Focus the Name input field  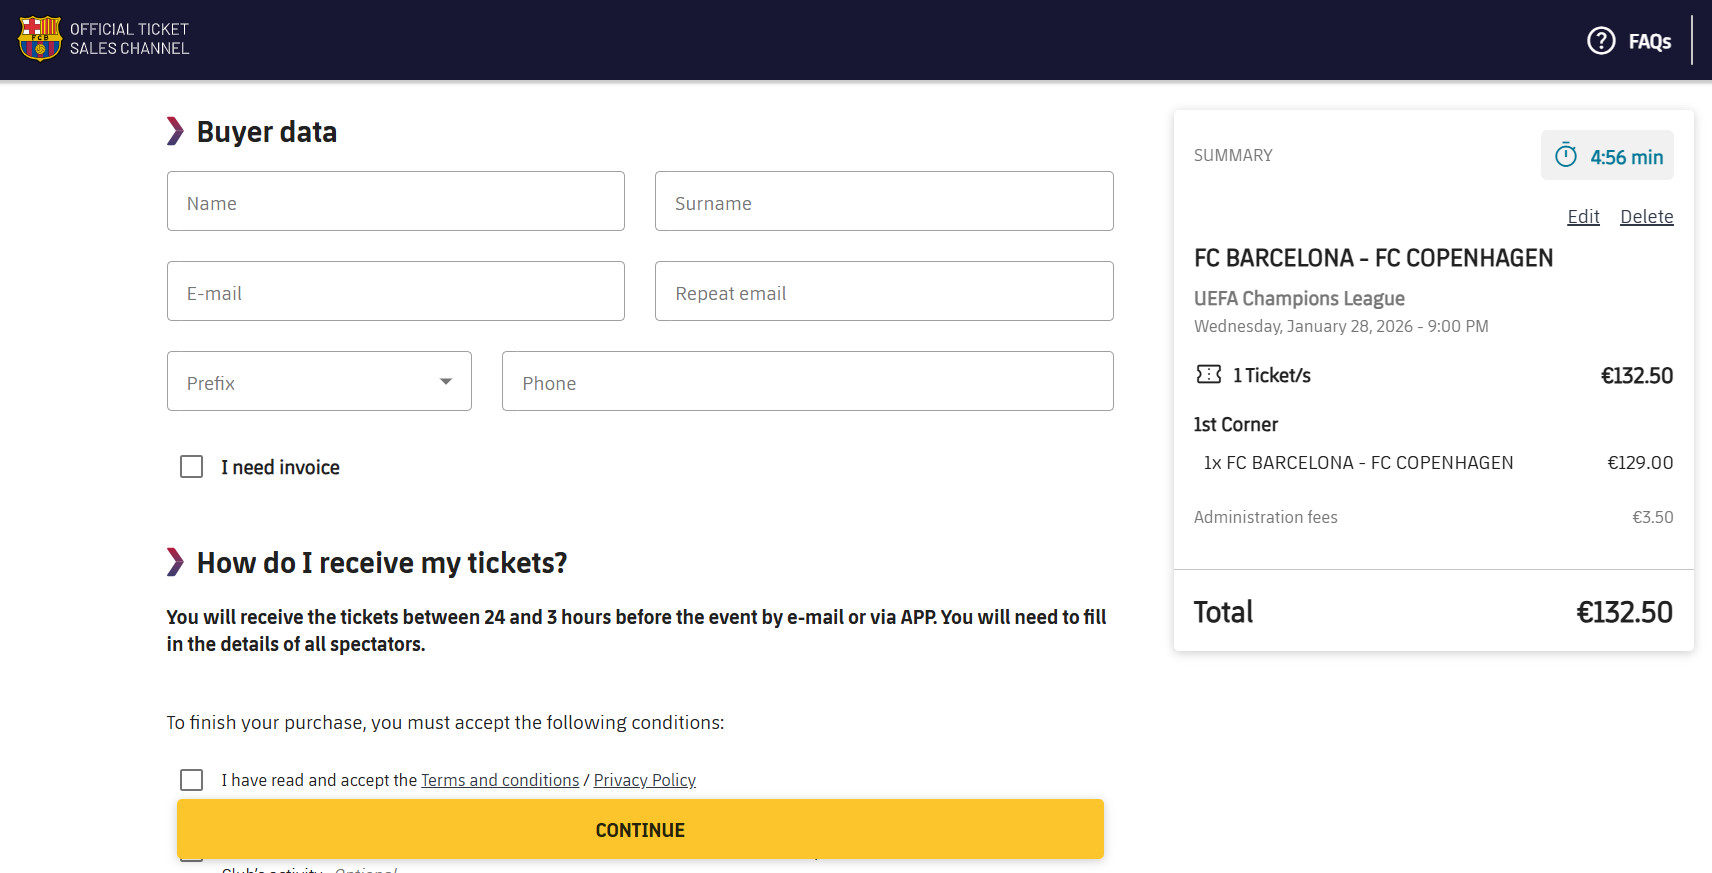pos(396,201)
